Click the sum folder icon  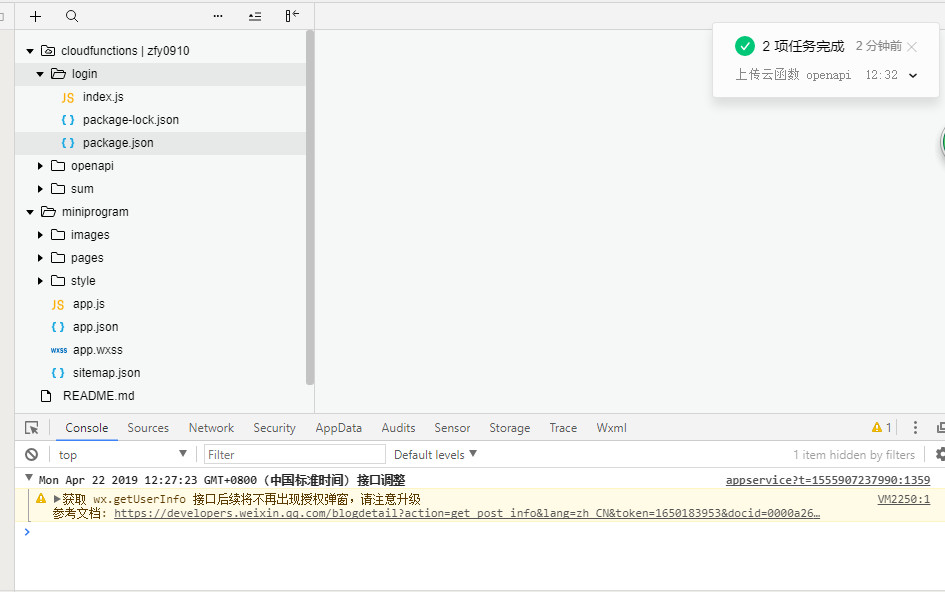click(x=58, y=189)
